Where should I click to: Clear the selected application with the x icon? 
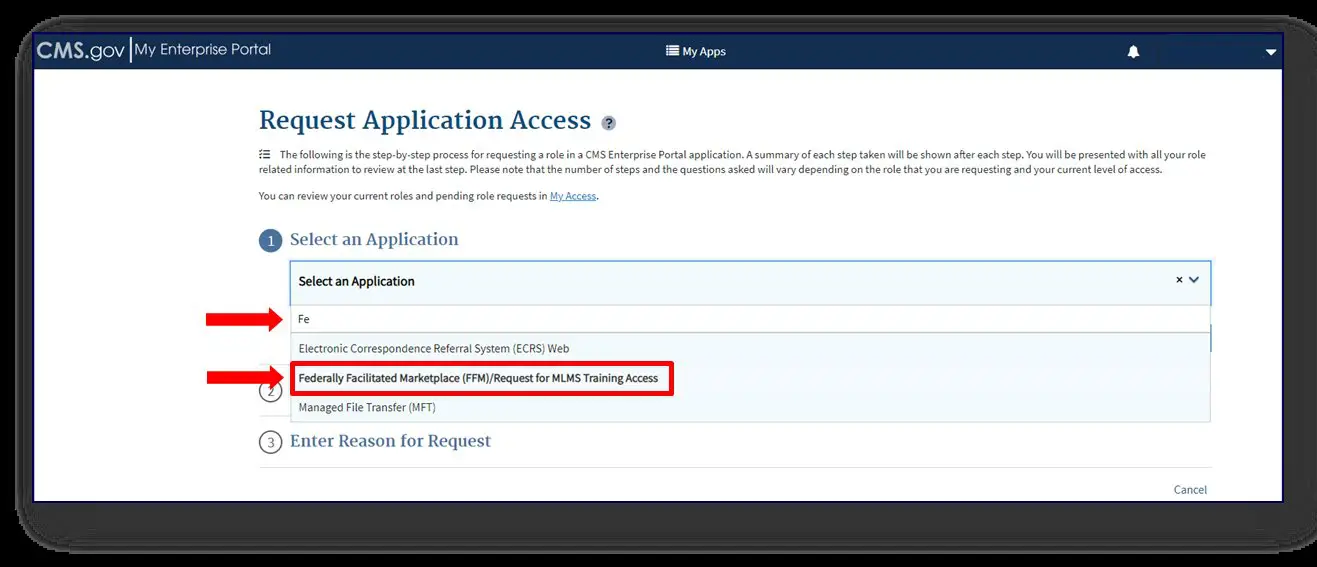point(1179,281)
